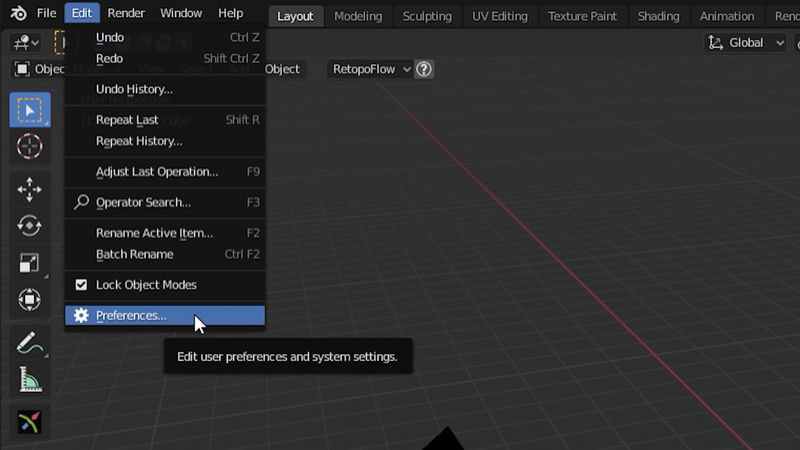The height and width of the screenshot is (450, 800).
Task: Click the Object Mode square icon
Action: (22, 69)
